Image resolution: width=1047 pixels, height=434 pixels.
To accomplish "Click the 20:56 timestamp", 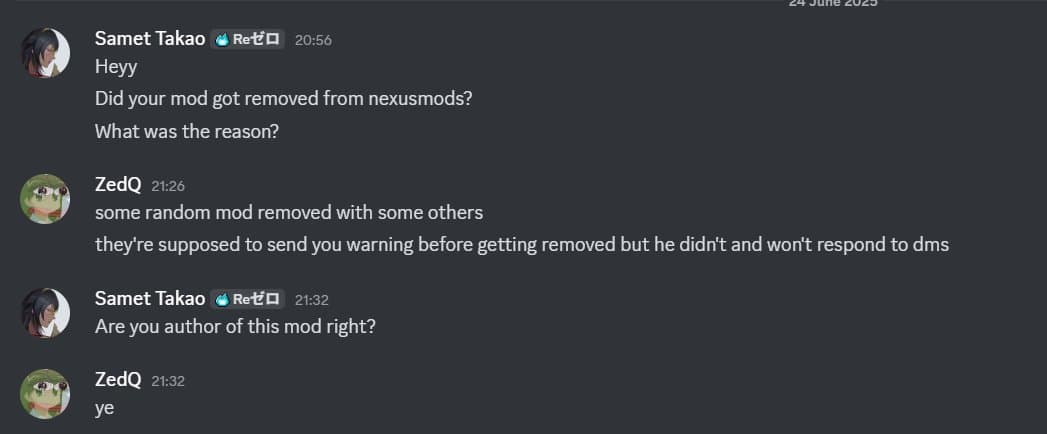I will coord(313,40).
